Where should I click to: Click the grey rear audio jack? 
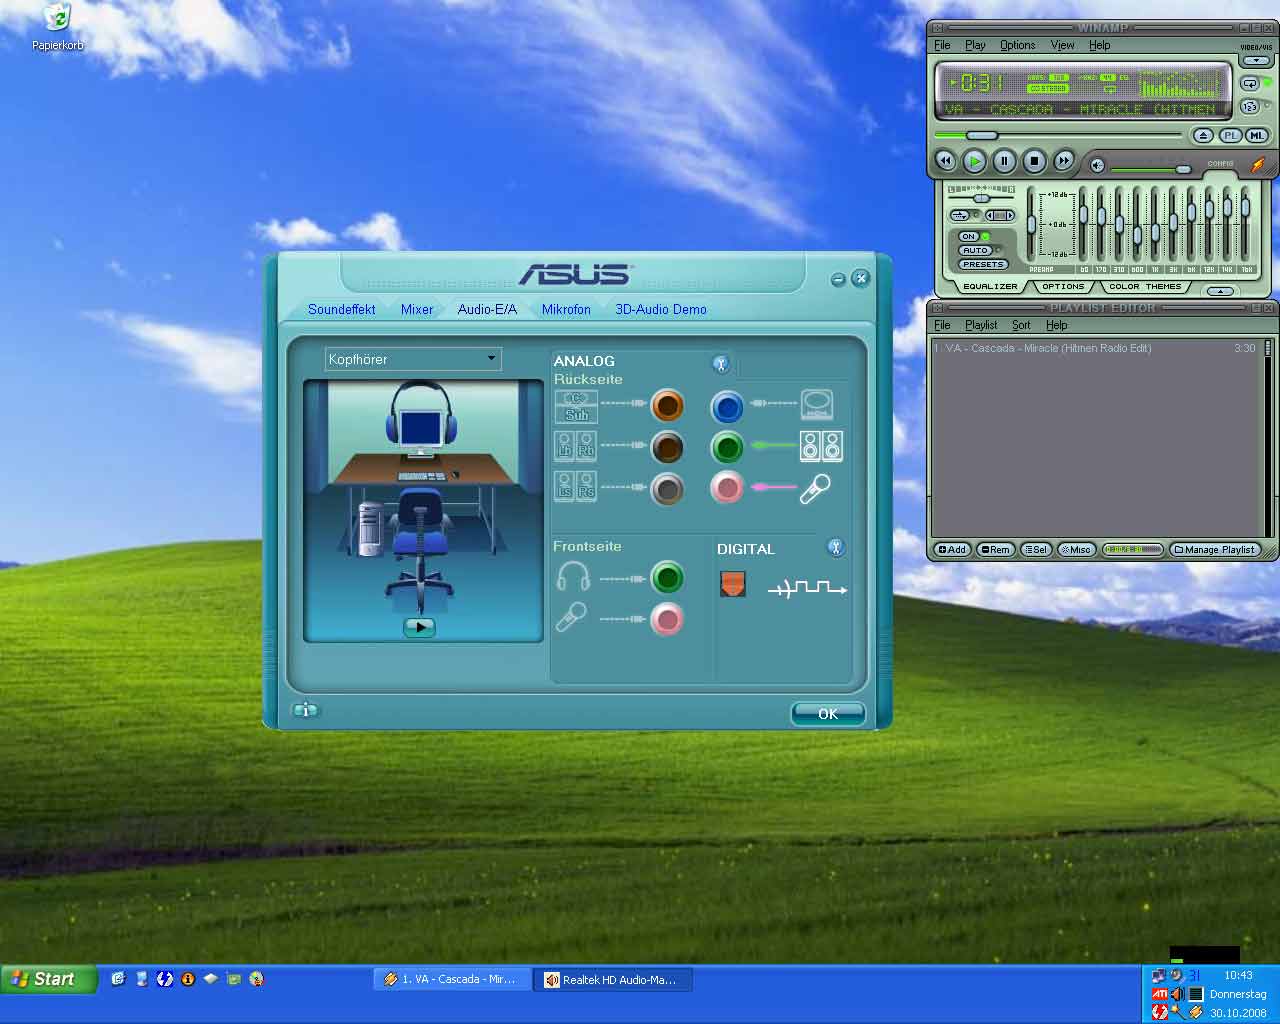(667, 489)
